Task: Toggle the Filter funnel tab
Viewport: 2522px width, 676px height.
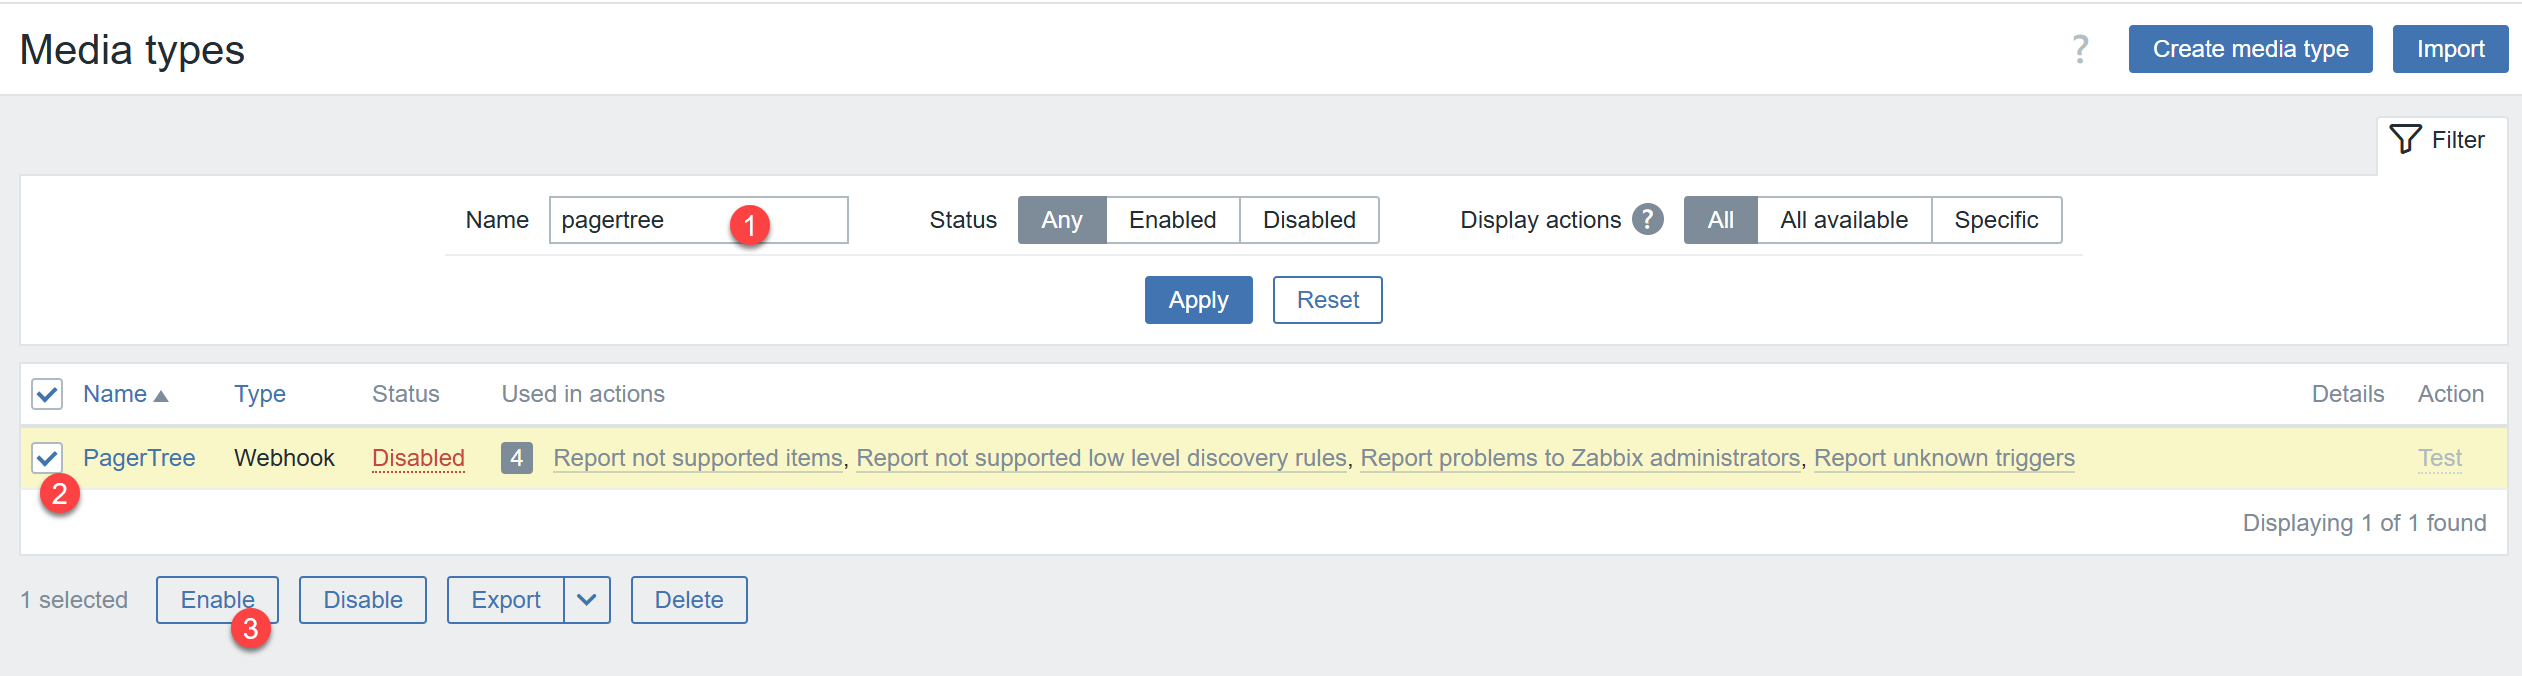Action: (2438, 140)
